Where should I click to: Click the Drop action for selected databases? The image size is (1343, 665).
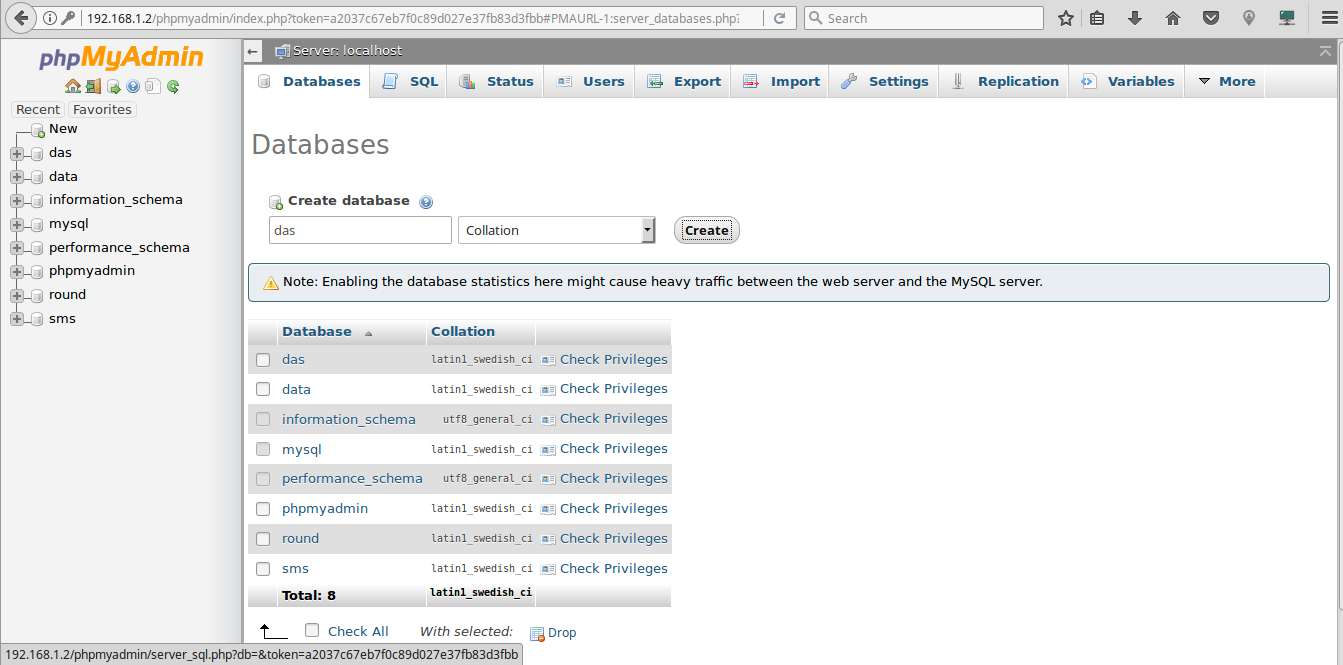[x=562, y=632]
